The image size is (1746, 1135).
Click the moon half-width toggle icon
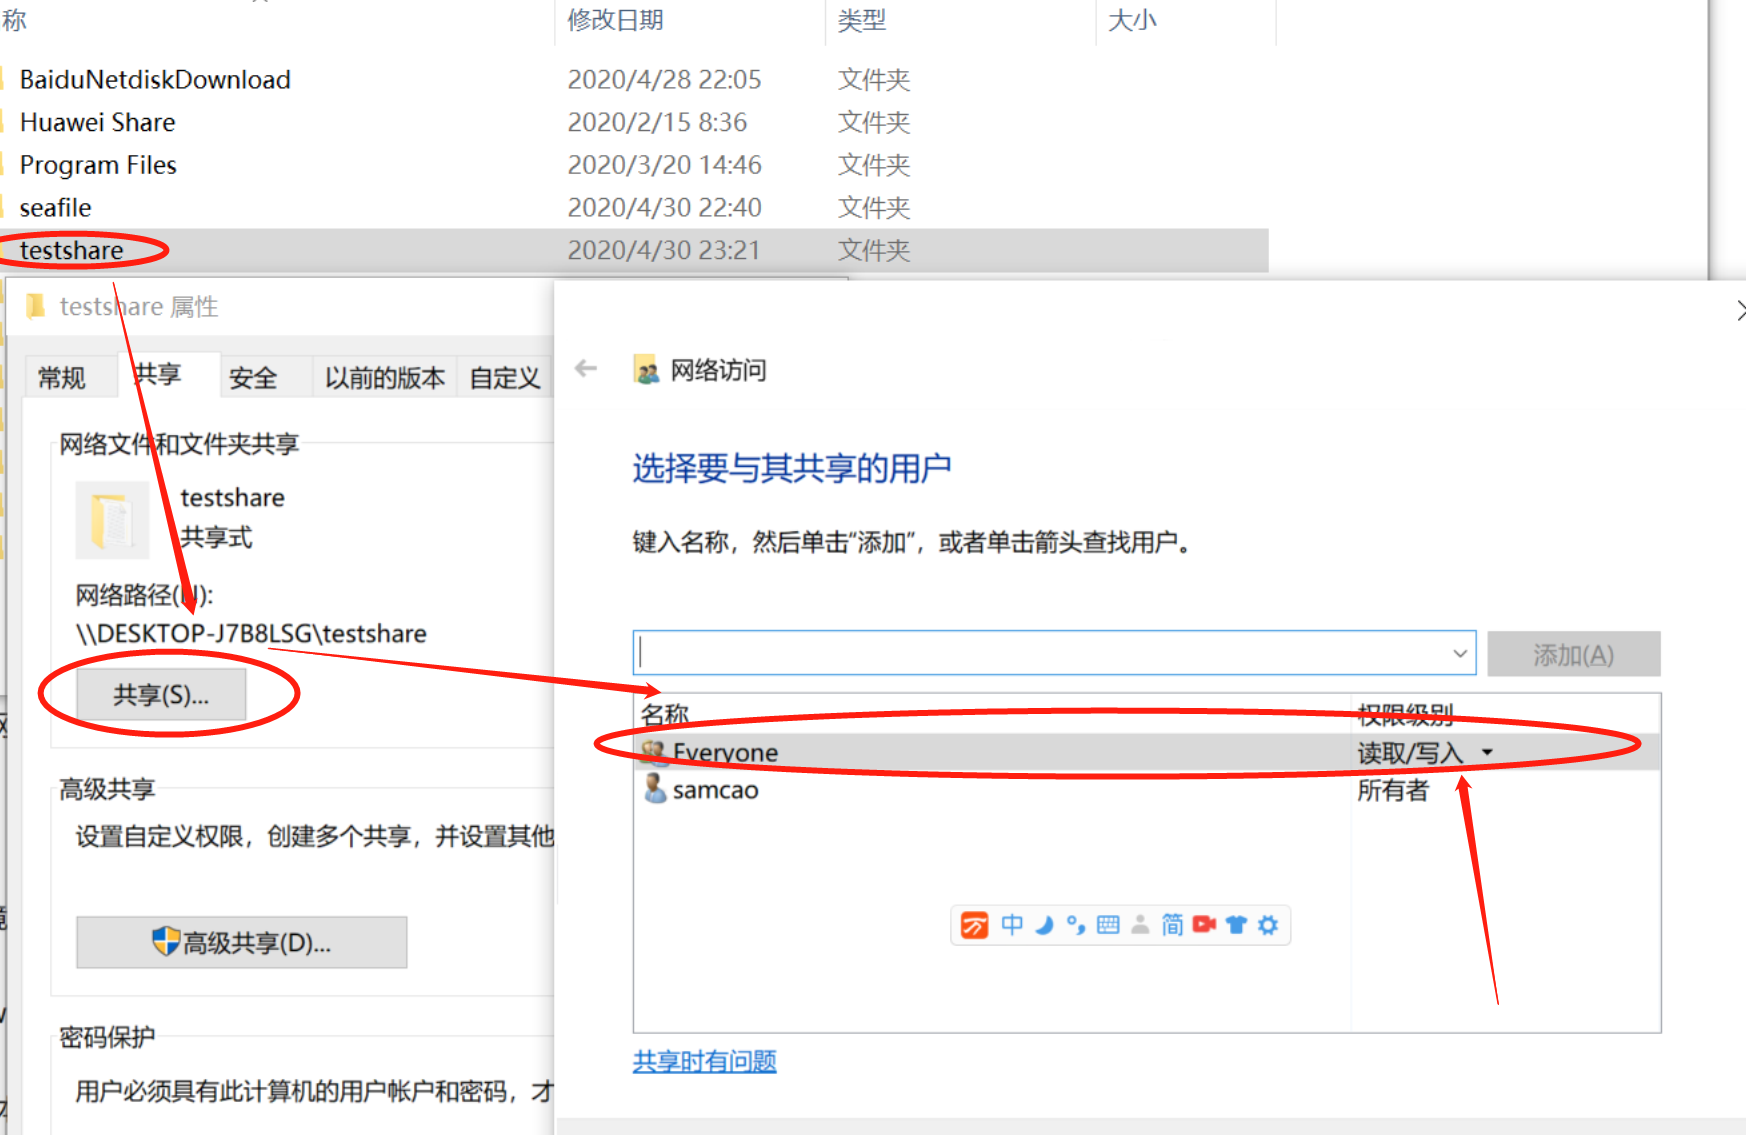tap(1044, 925)
